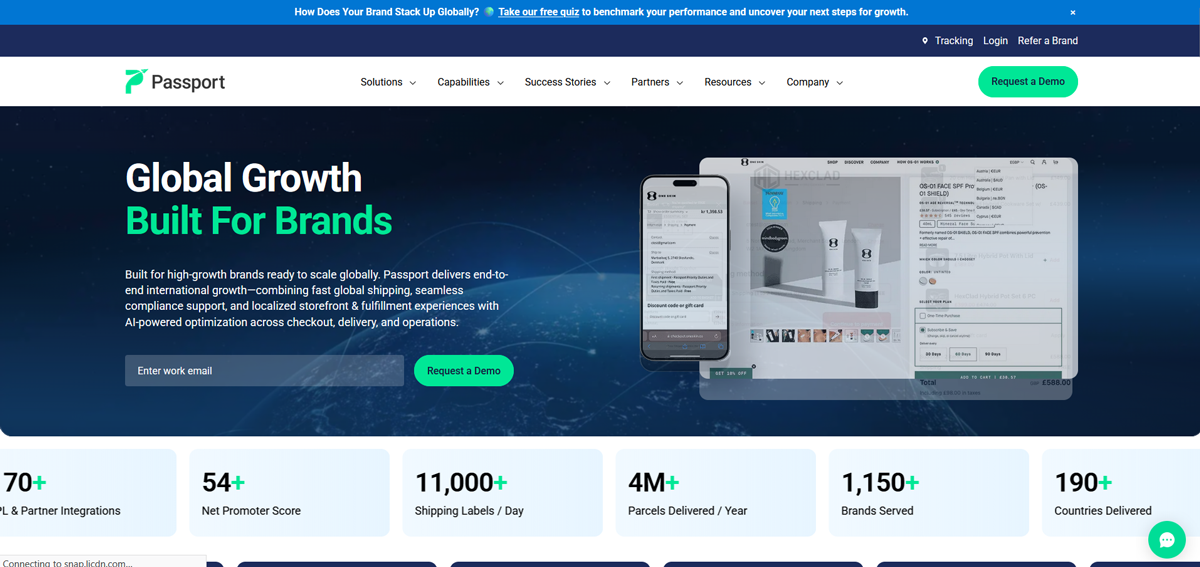The width and height of the screenshot is (1200, 567).
Task: Open the Partners menu
Action: [657, 82]
